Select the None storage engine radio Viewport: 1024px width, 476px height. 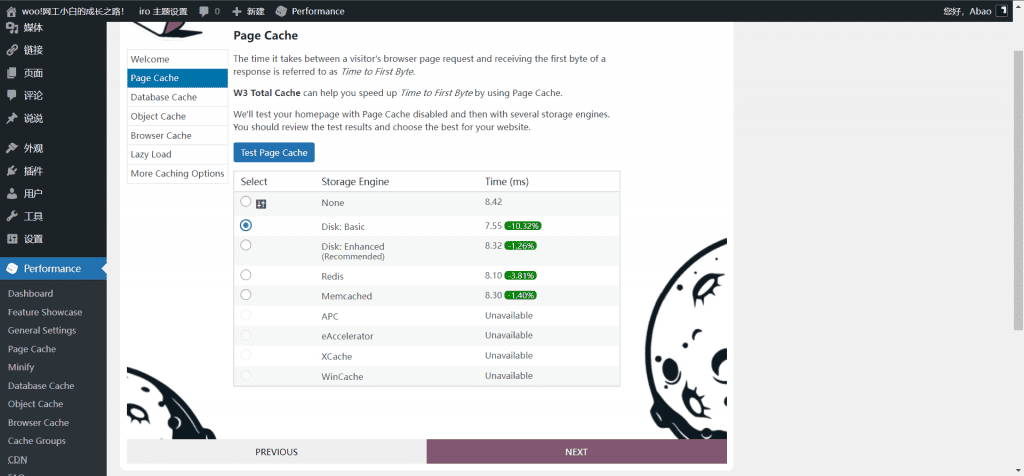coord(246,202)
